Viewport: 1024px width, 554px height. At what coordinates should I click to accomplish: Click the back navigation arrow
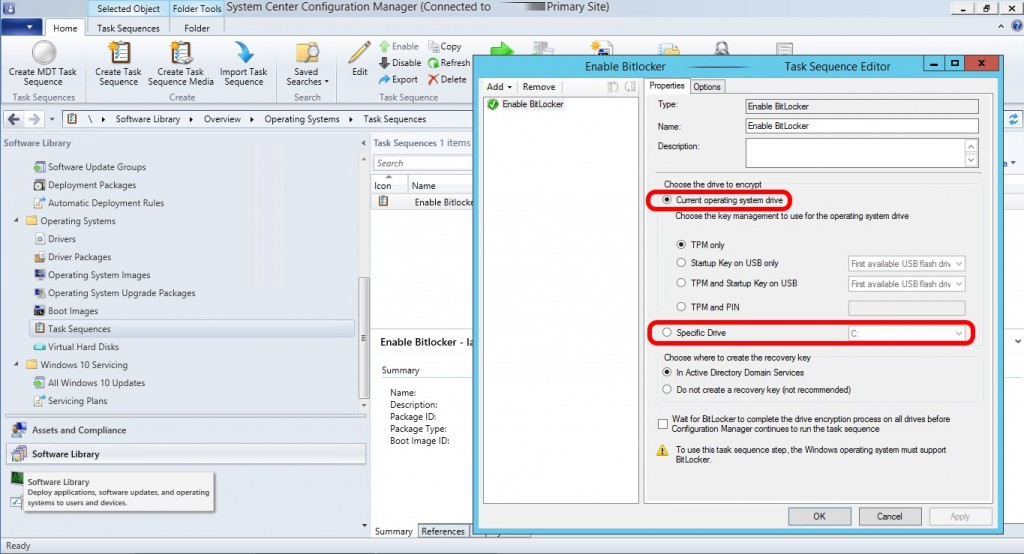14,119
